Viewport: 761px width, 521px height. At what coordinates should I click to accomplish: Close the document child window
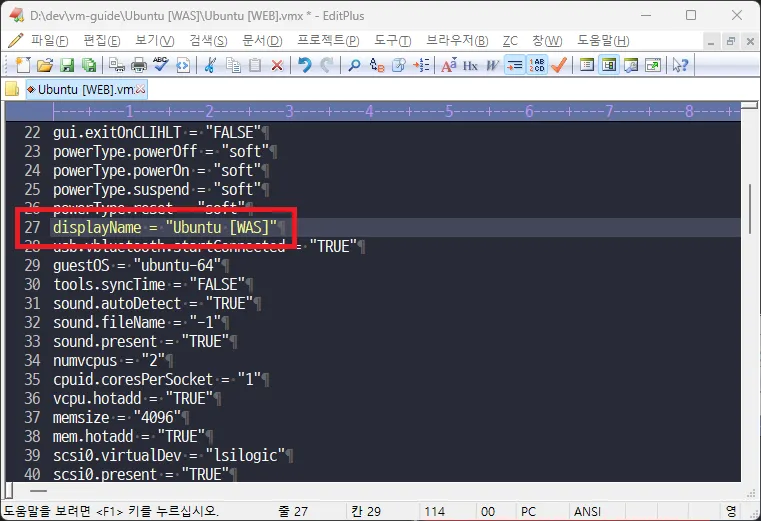pos(750,42)
